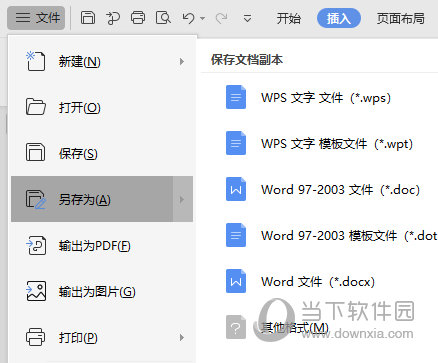Choose 其他格式(M) option
The width and height of the screenshot is (438, 363).
coord(295,328)
